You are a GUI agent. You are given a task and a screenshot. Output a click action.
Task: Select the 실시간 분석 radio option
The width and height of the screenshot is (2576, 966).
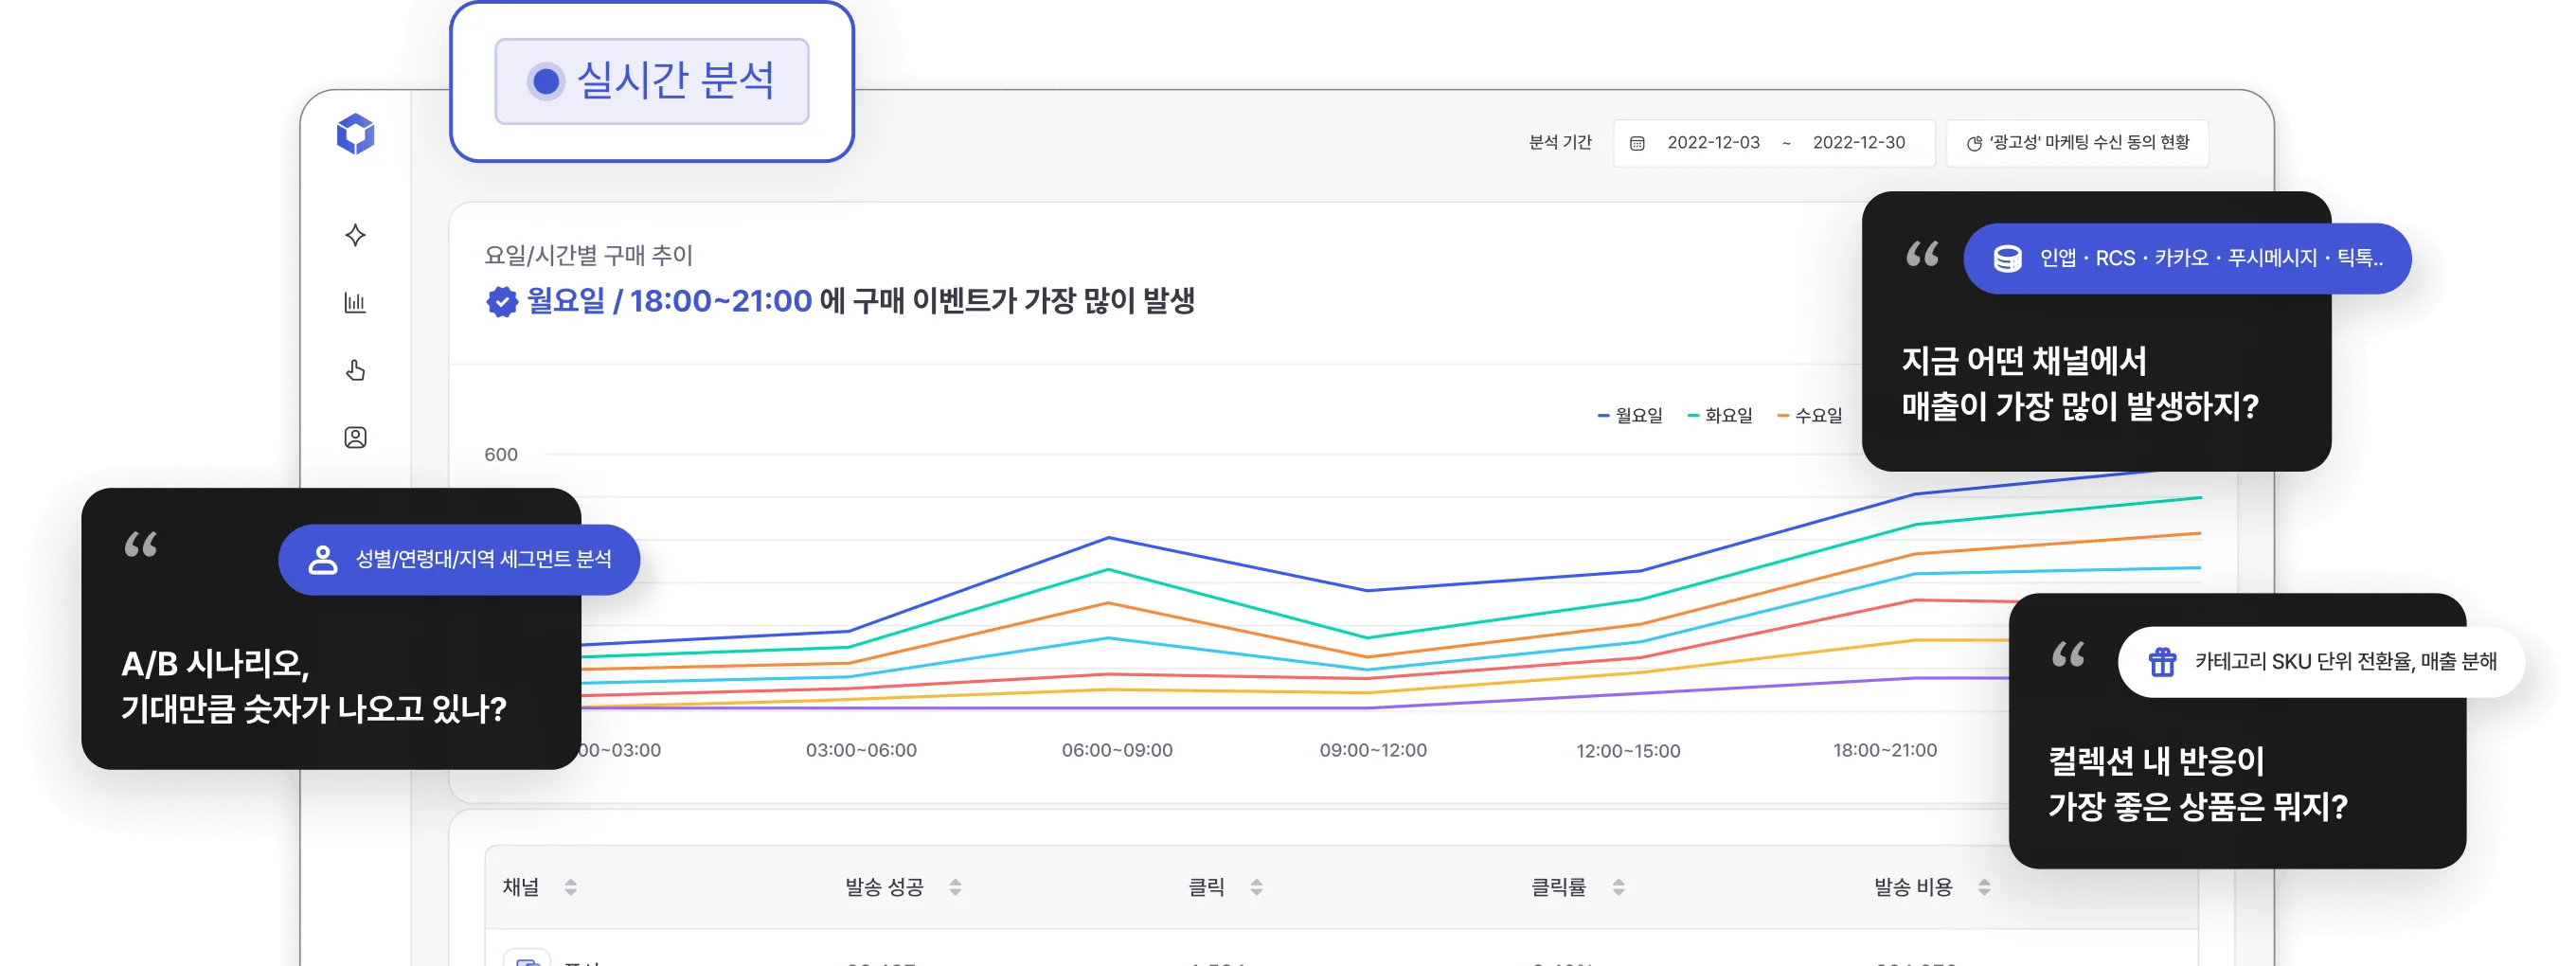click(x=651, y=81)
